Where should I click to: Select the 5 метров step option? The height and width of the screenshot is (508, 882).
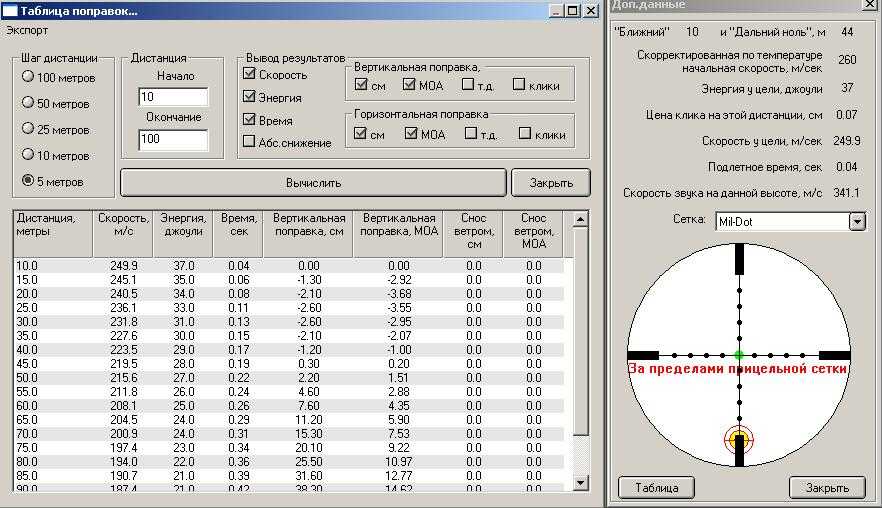pyautogui.click(x=52, y=181)
